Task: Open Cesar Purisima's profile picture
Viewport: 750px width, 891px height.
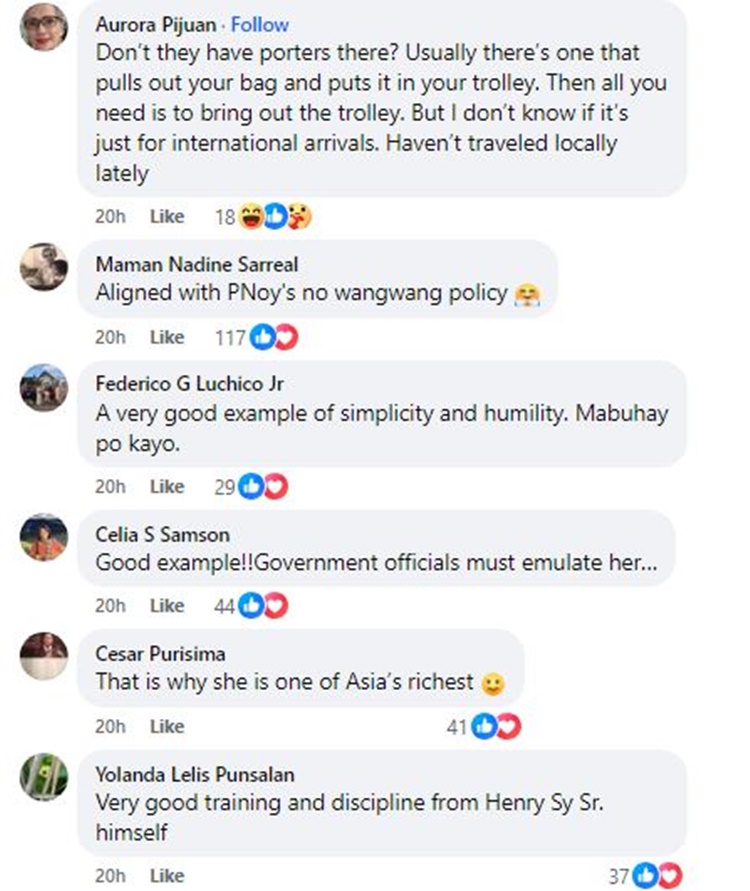Action: [44, 656]
